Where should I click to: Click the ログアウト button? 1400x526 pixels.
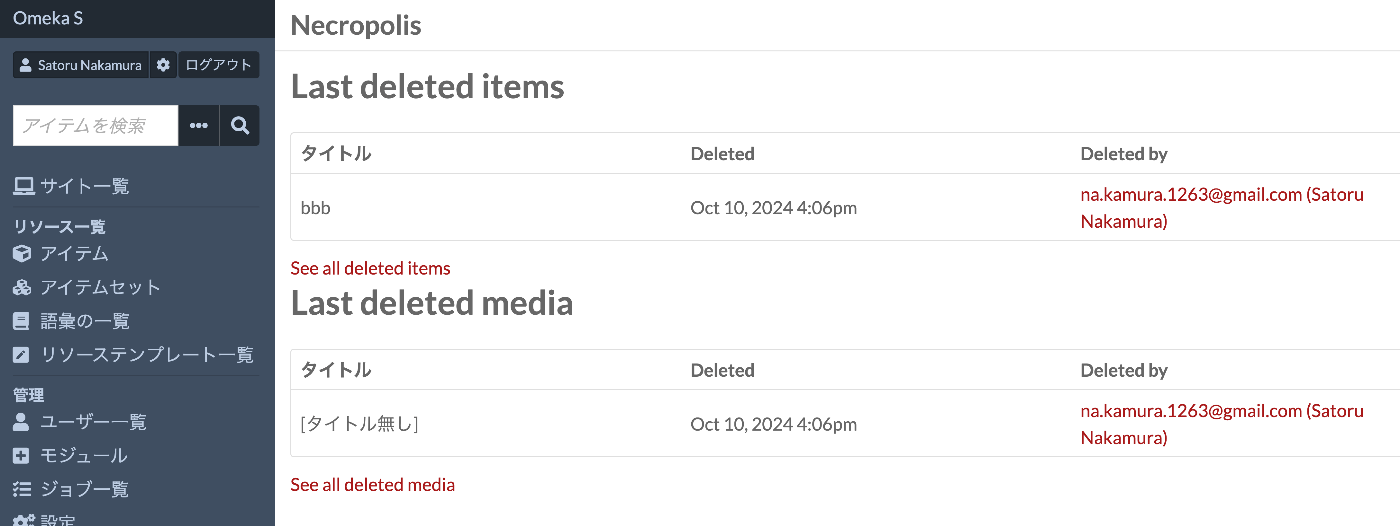click(x=219, y=65)
